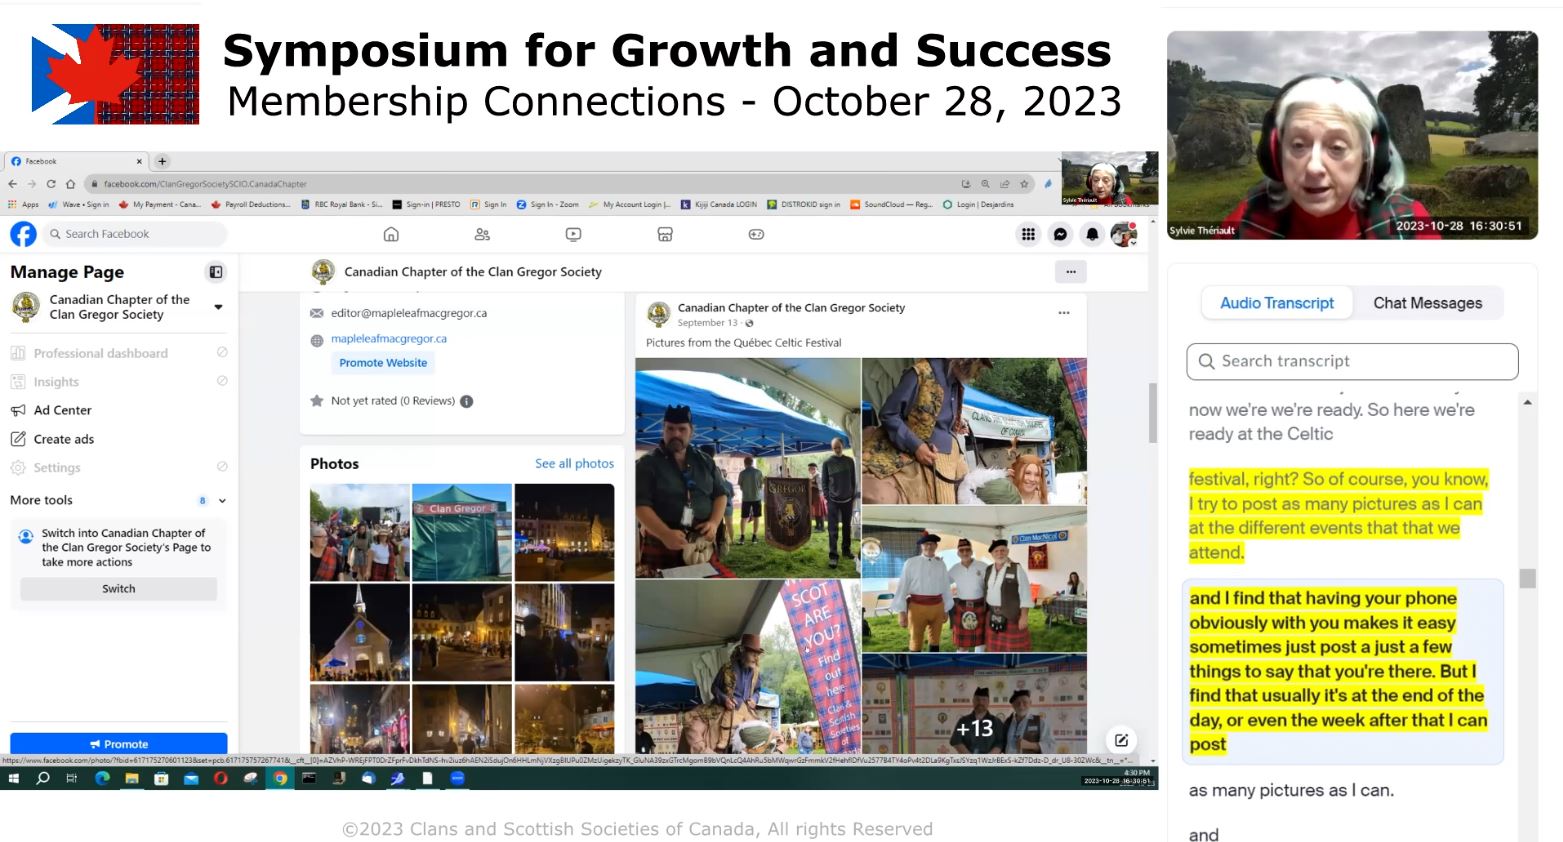
Task: Open the lit church at night photo thumbnail
Action: pos(360,632)
